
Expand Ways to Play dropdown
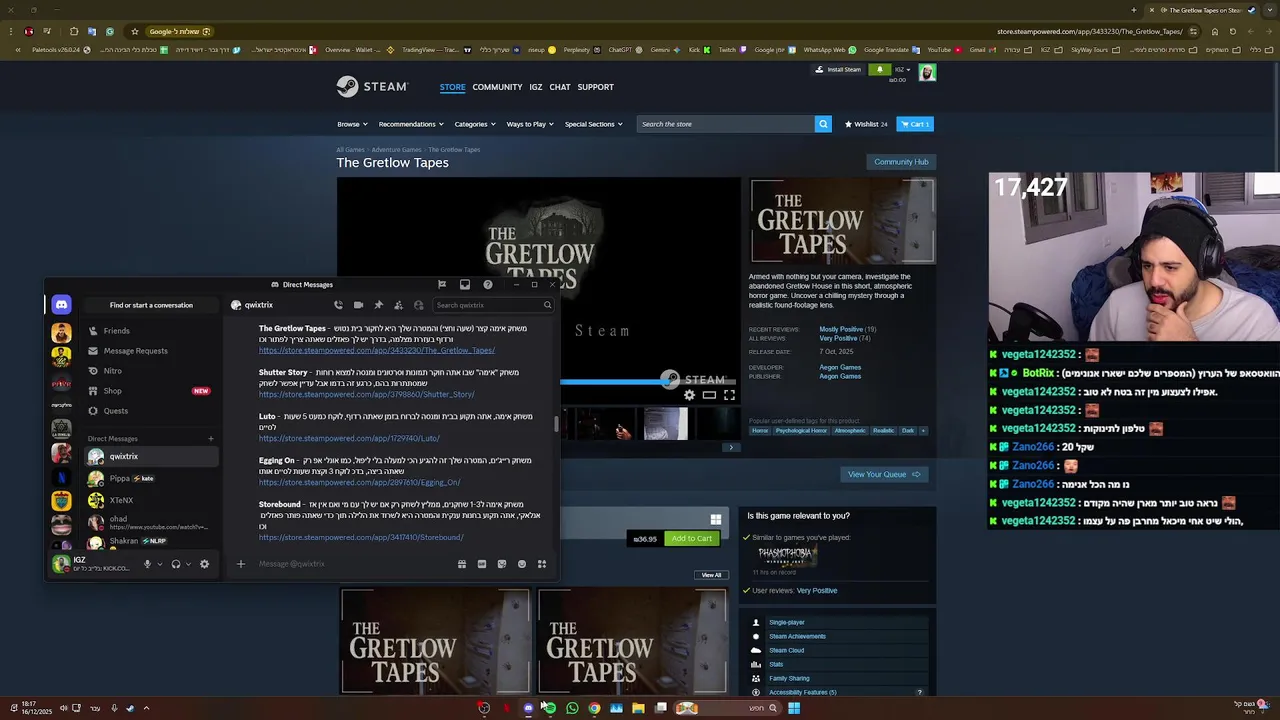pyautogui.click(x=530, y=124)
